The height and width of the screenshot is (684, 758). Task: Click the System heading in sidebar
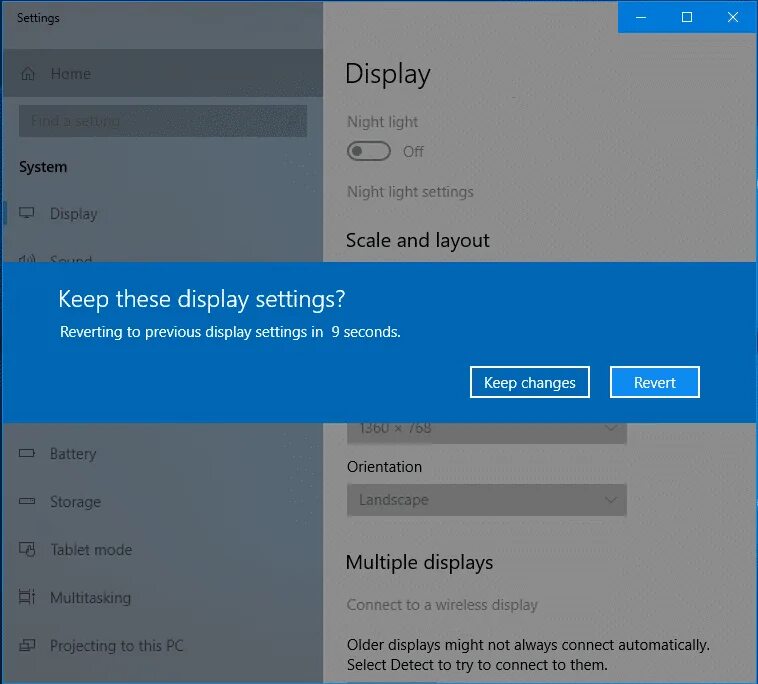click(43, 167)
